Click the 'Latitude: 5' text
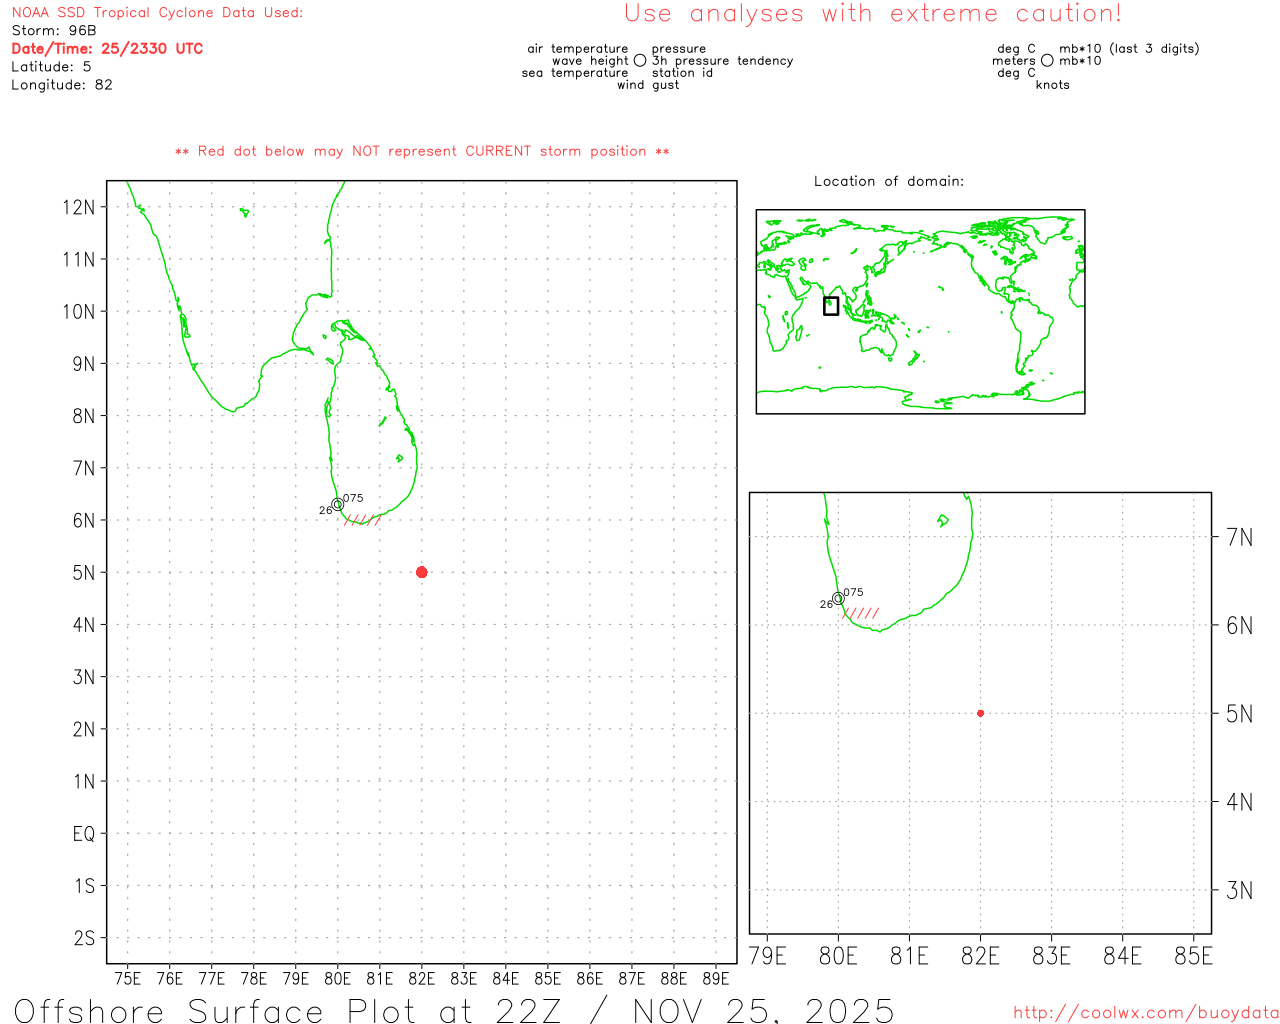This screenshot has width=1280, height=1024. (51, 67)
